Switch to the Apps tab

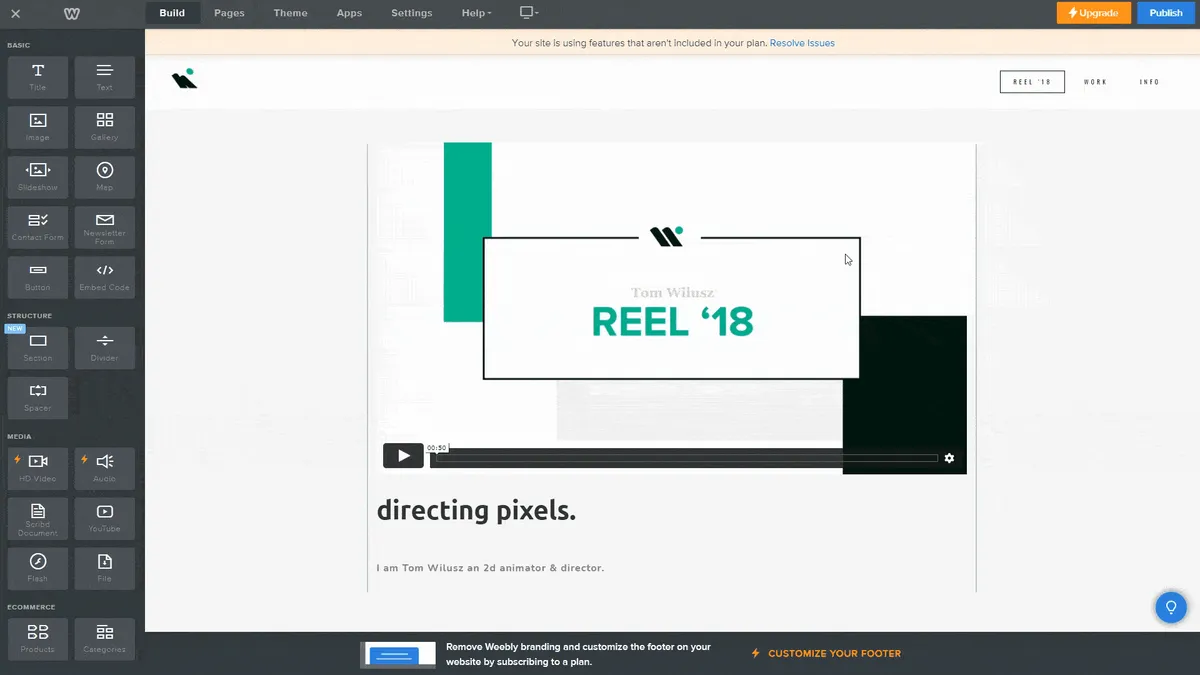coord(349,13)
